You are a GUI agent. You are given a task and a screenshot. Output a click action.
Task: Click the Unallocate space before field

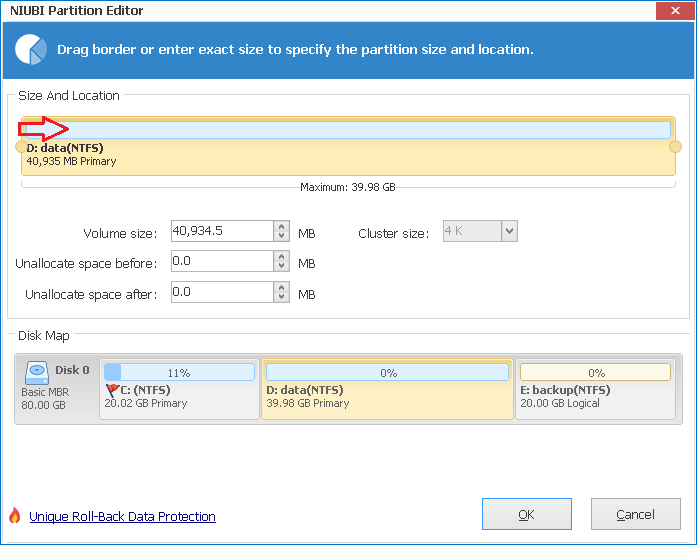(x=222, y=261)
